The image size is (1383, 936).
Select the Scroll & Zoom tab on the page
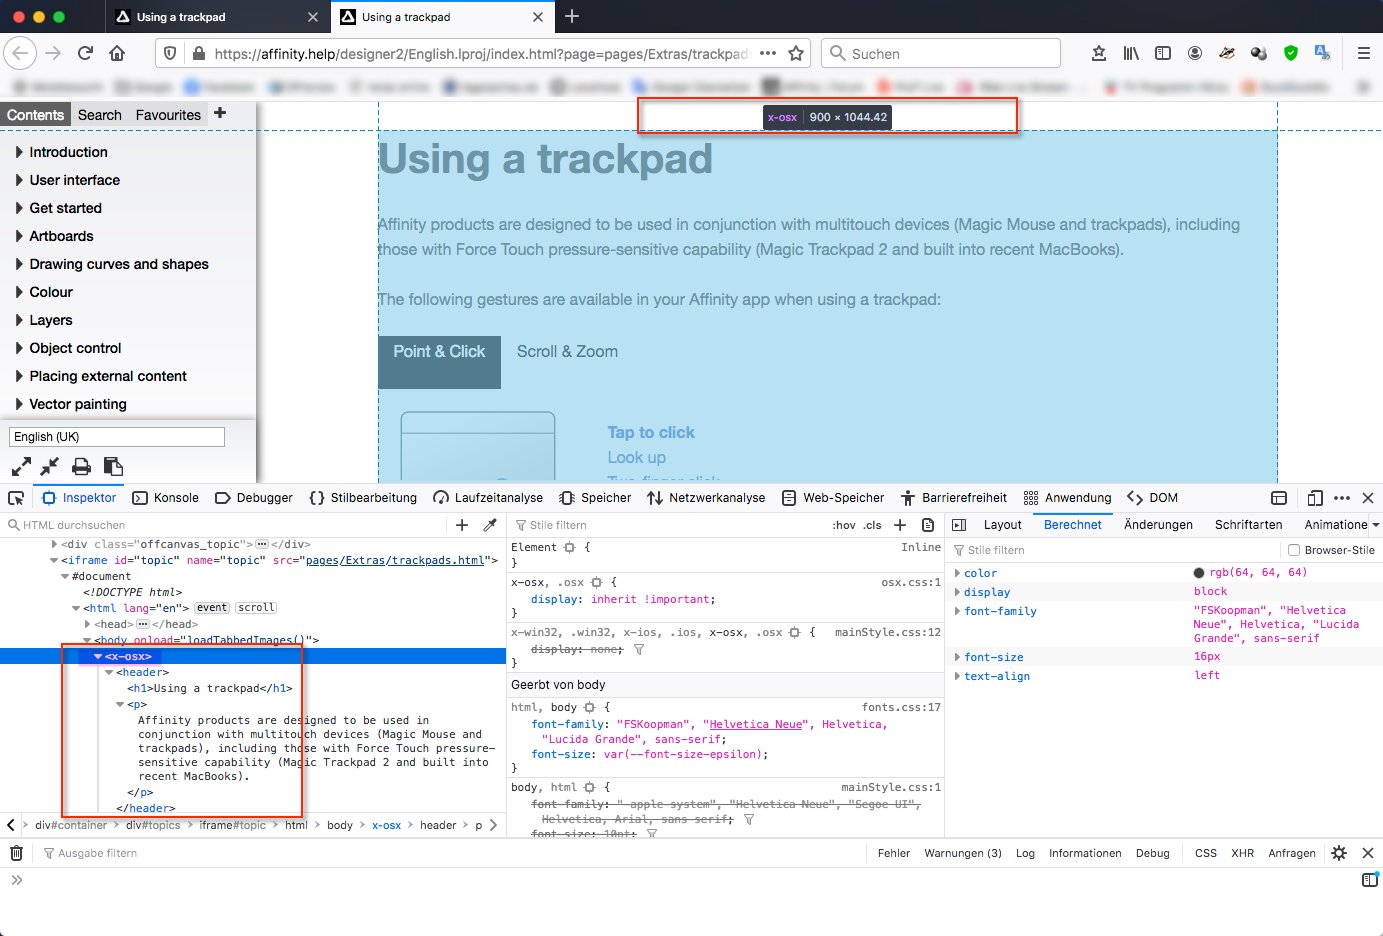point(567,351)
